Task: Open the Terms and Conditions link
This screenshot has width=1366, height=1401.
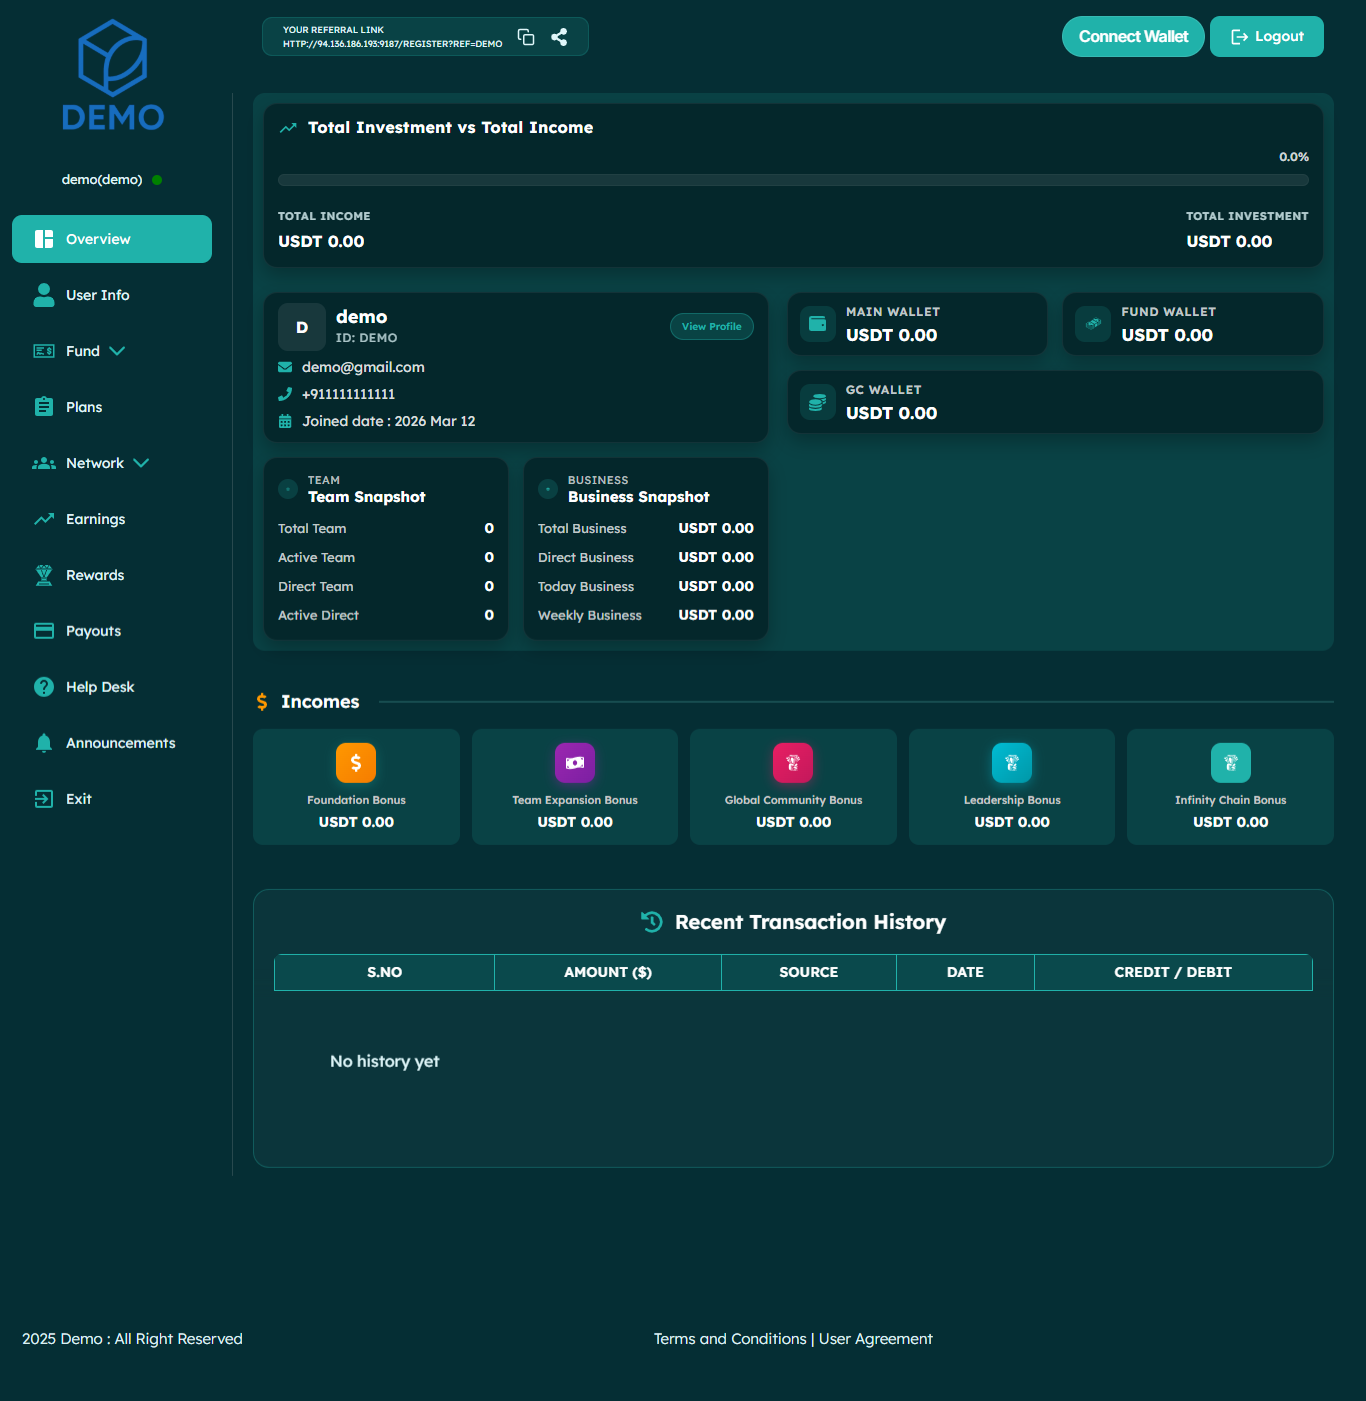Action: [730, 1339]
